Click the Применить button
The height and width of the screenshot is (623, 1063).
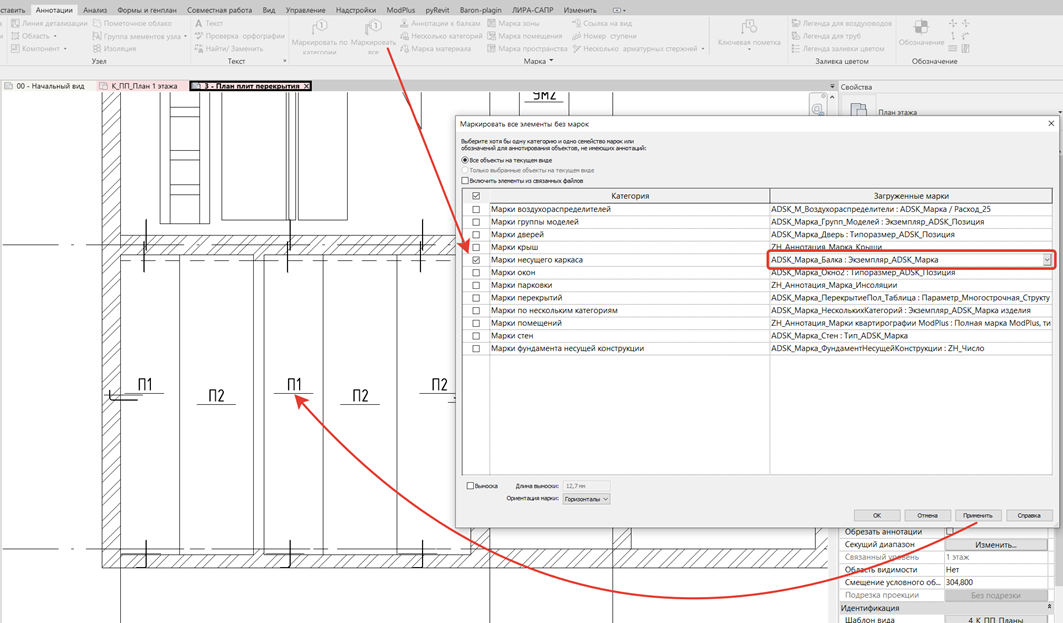pyautogui.click(x=978, y=515)
